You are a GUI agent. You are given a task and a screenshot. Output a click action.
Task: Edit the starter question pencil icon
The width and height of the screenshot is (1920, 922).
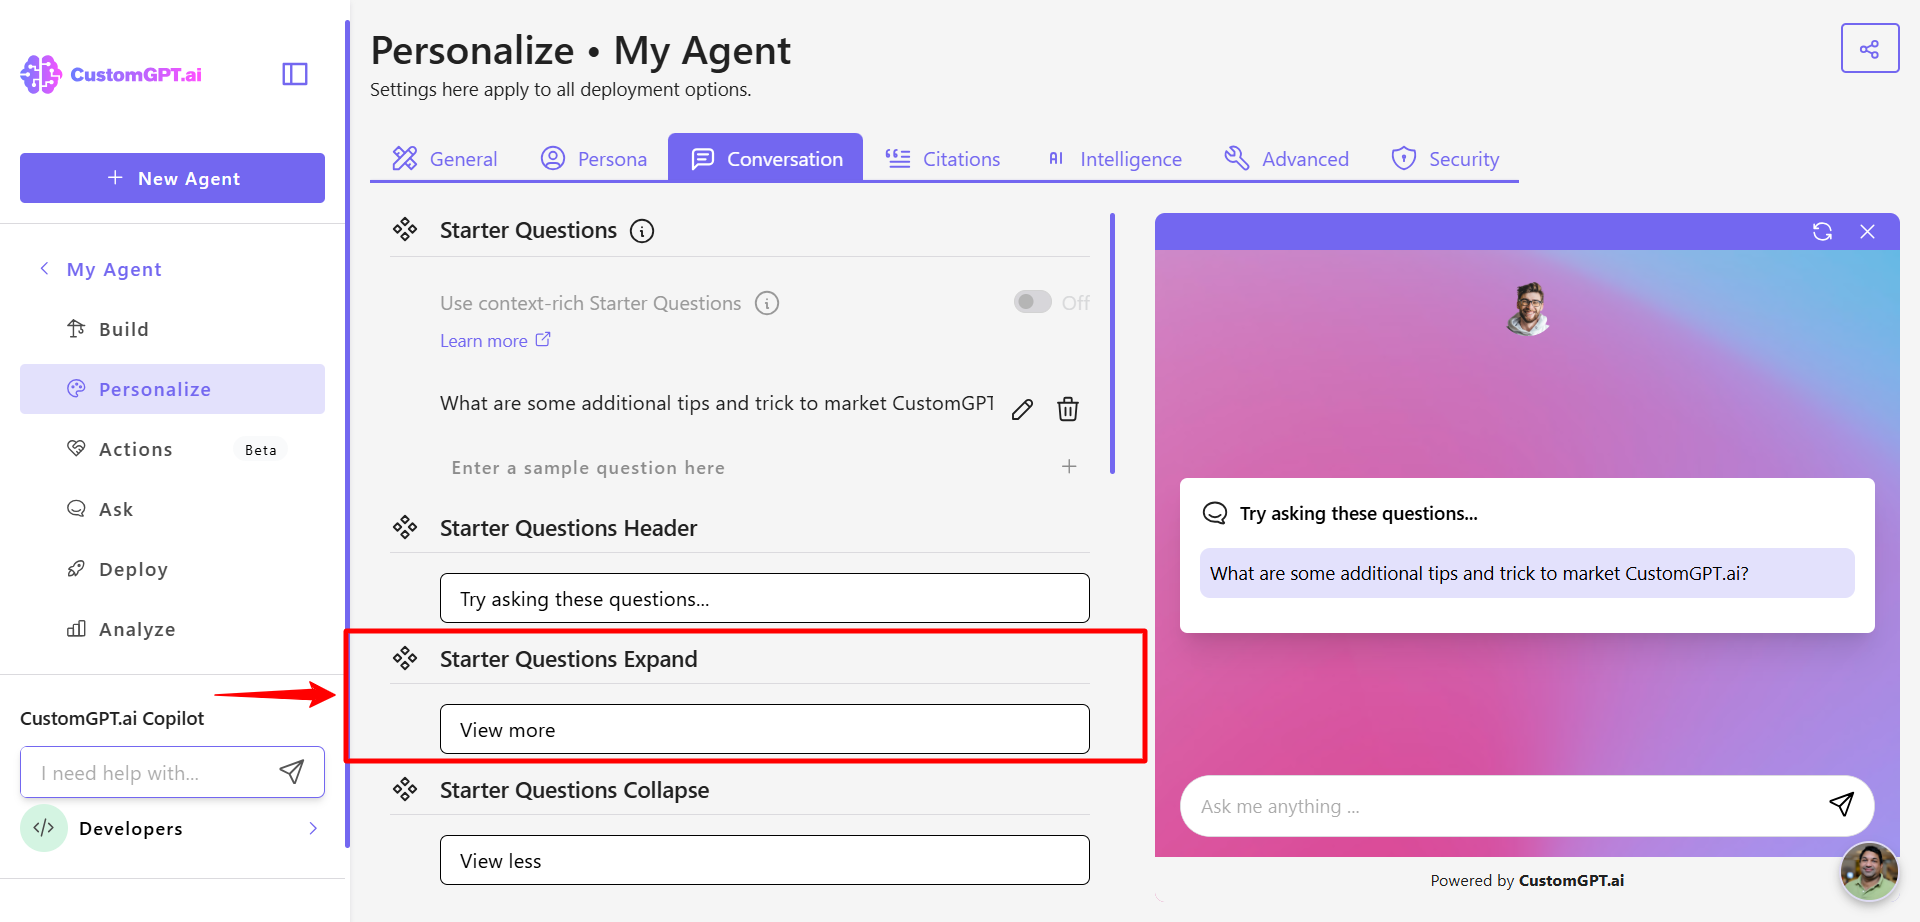coord(1022,409)
